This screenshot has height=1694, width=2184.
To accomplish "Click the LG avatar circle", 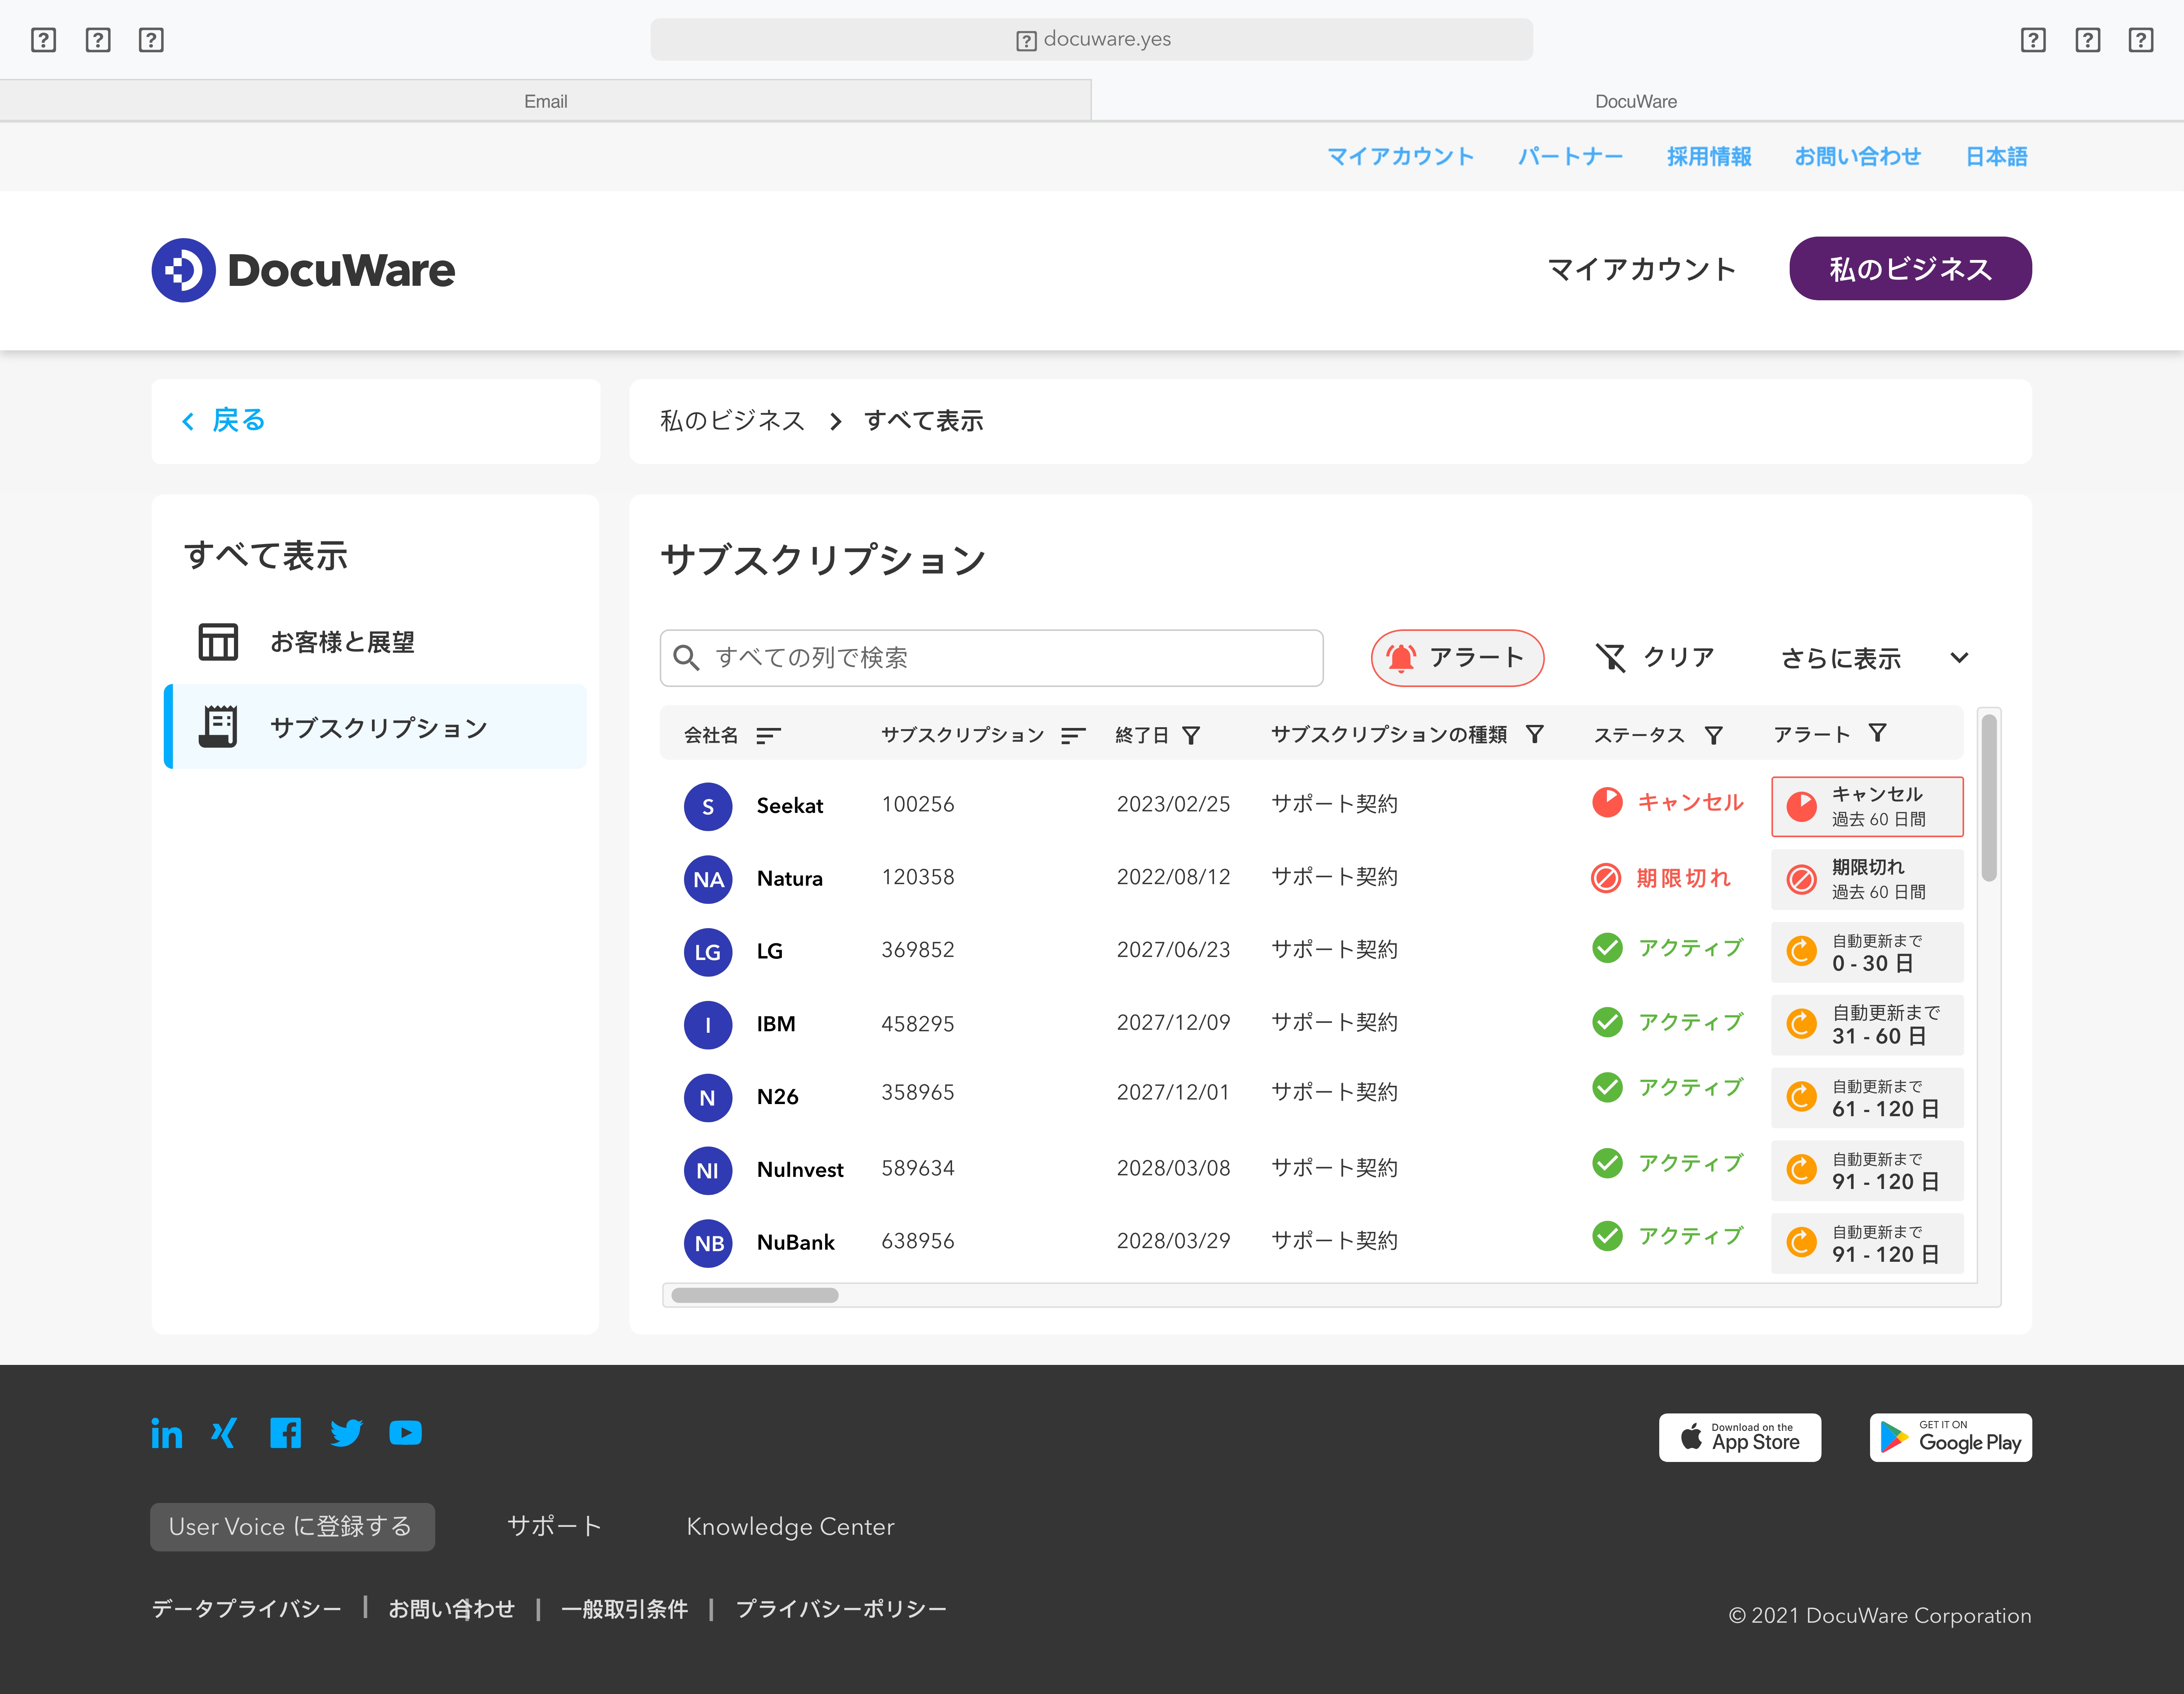I will [708, 952].
